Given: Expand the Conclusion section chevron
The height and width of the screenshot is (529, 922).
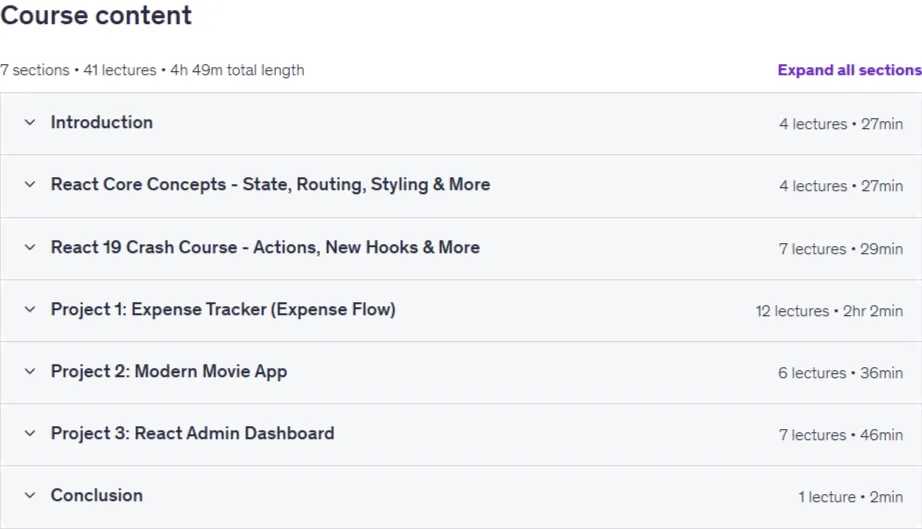Looking at the screenshot, I should (29, 495).
